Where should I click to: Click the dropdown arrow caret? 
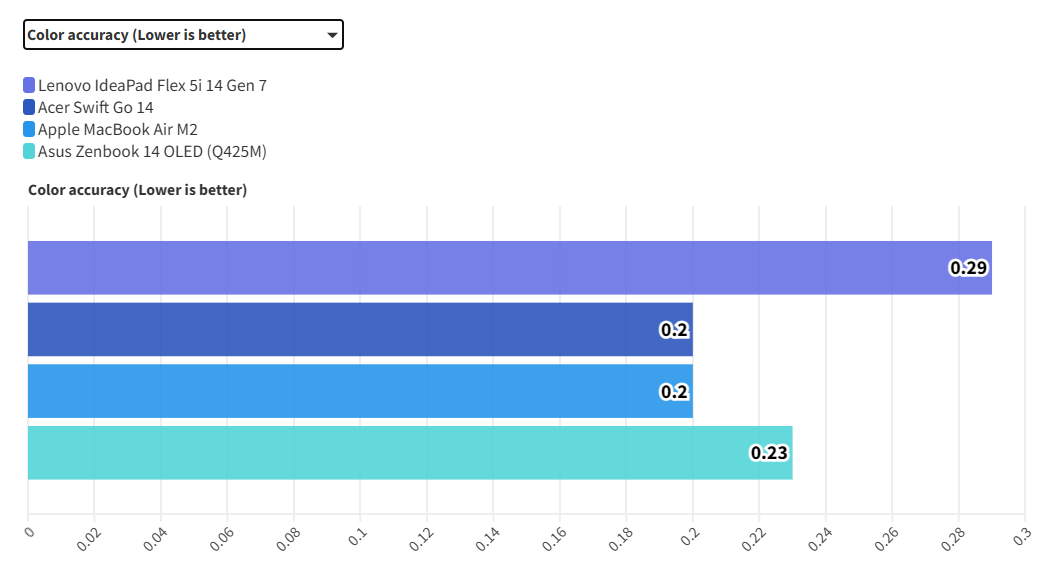(x=332, y=35)
